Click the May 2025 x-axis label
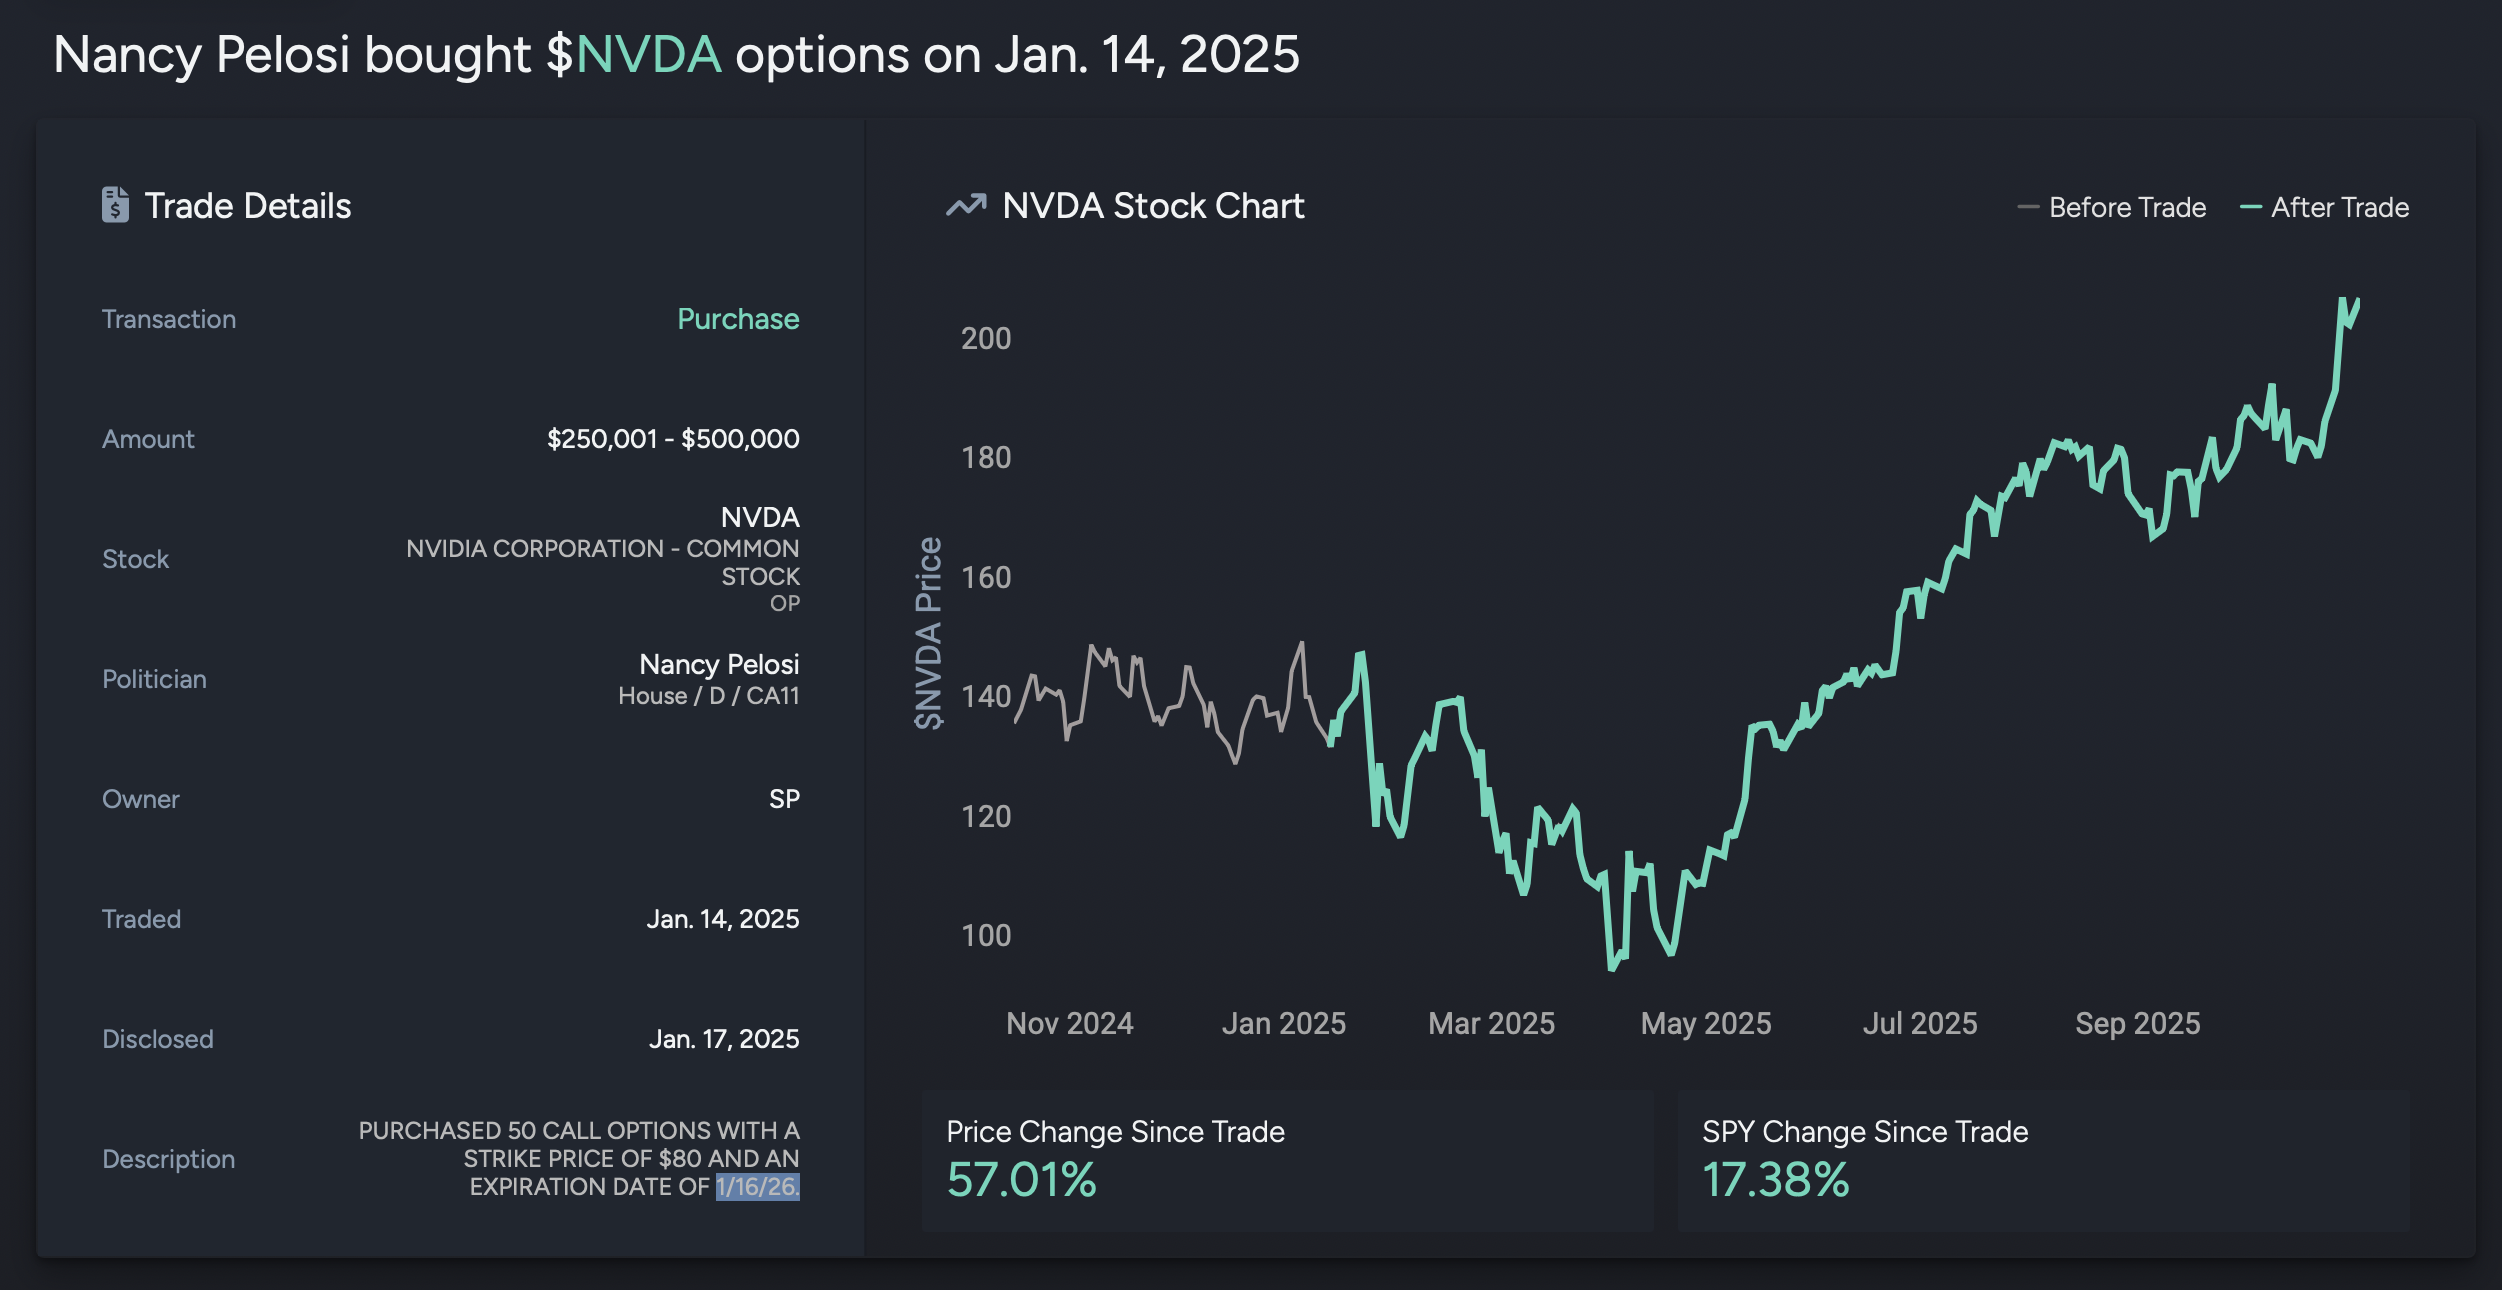This screenshot has height=1290, width=2502. pyautogui.click(x=1705, y=1023)
